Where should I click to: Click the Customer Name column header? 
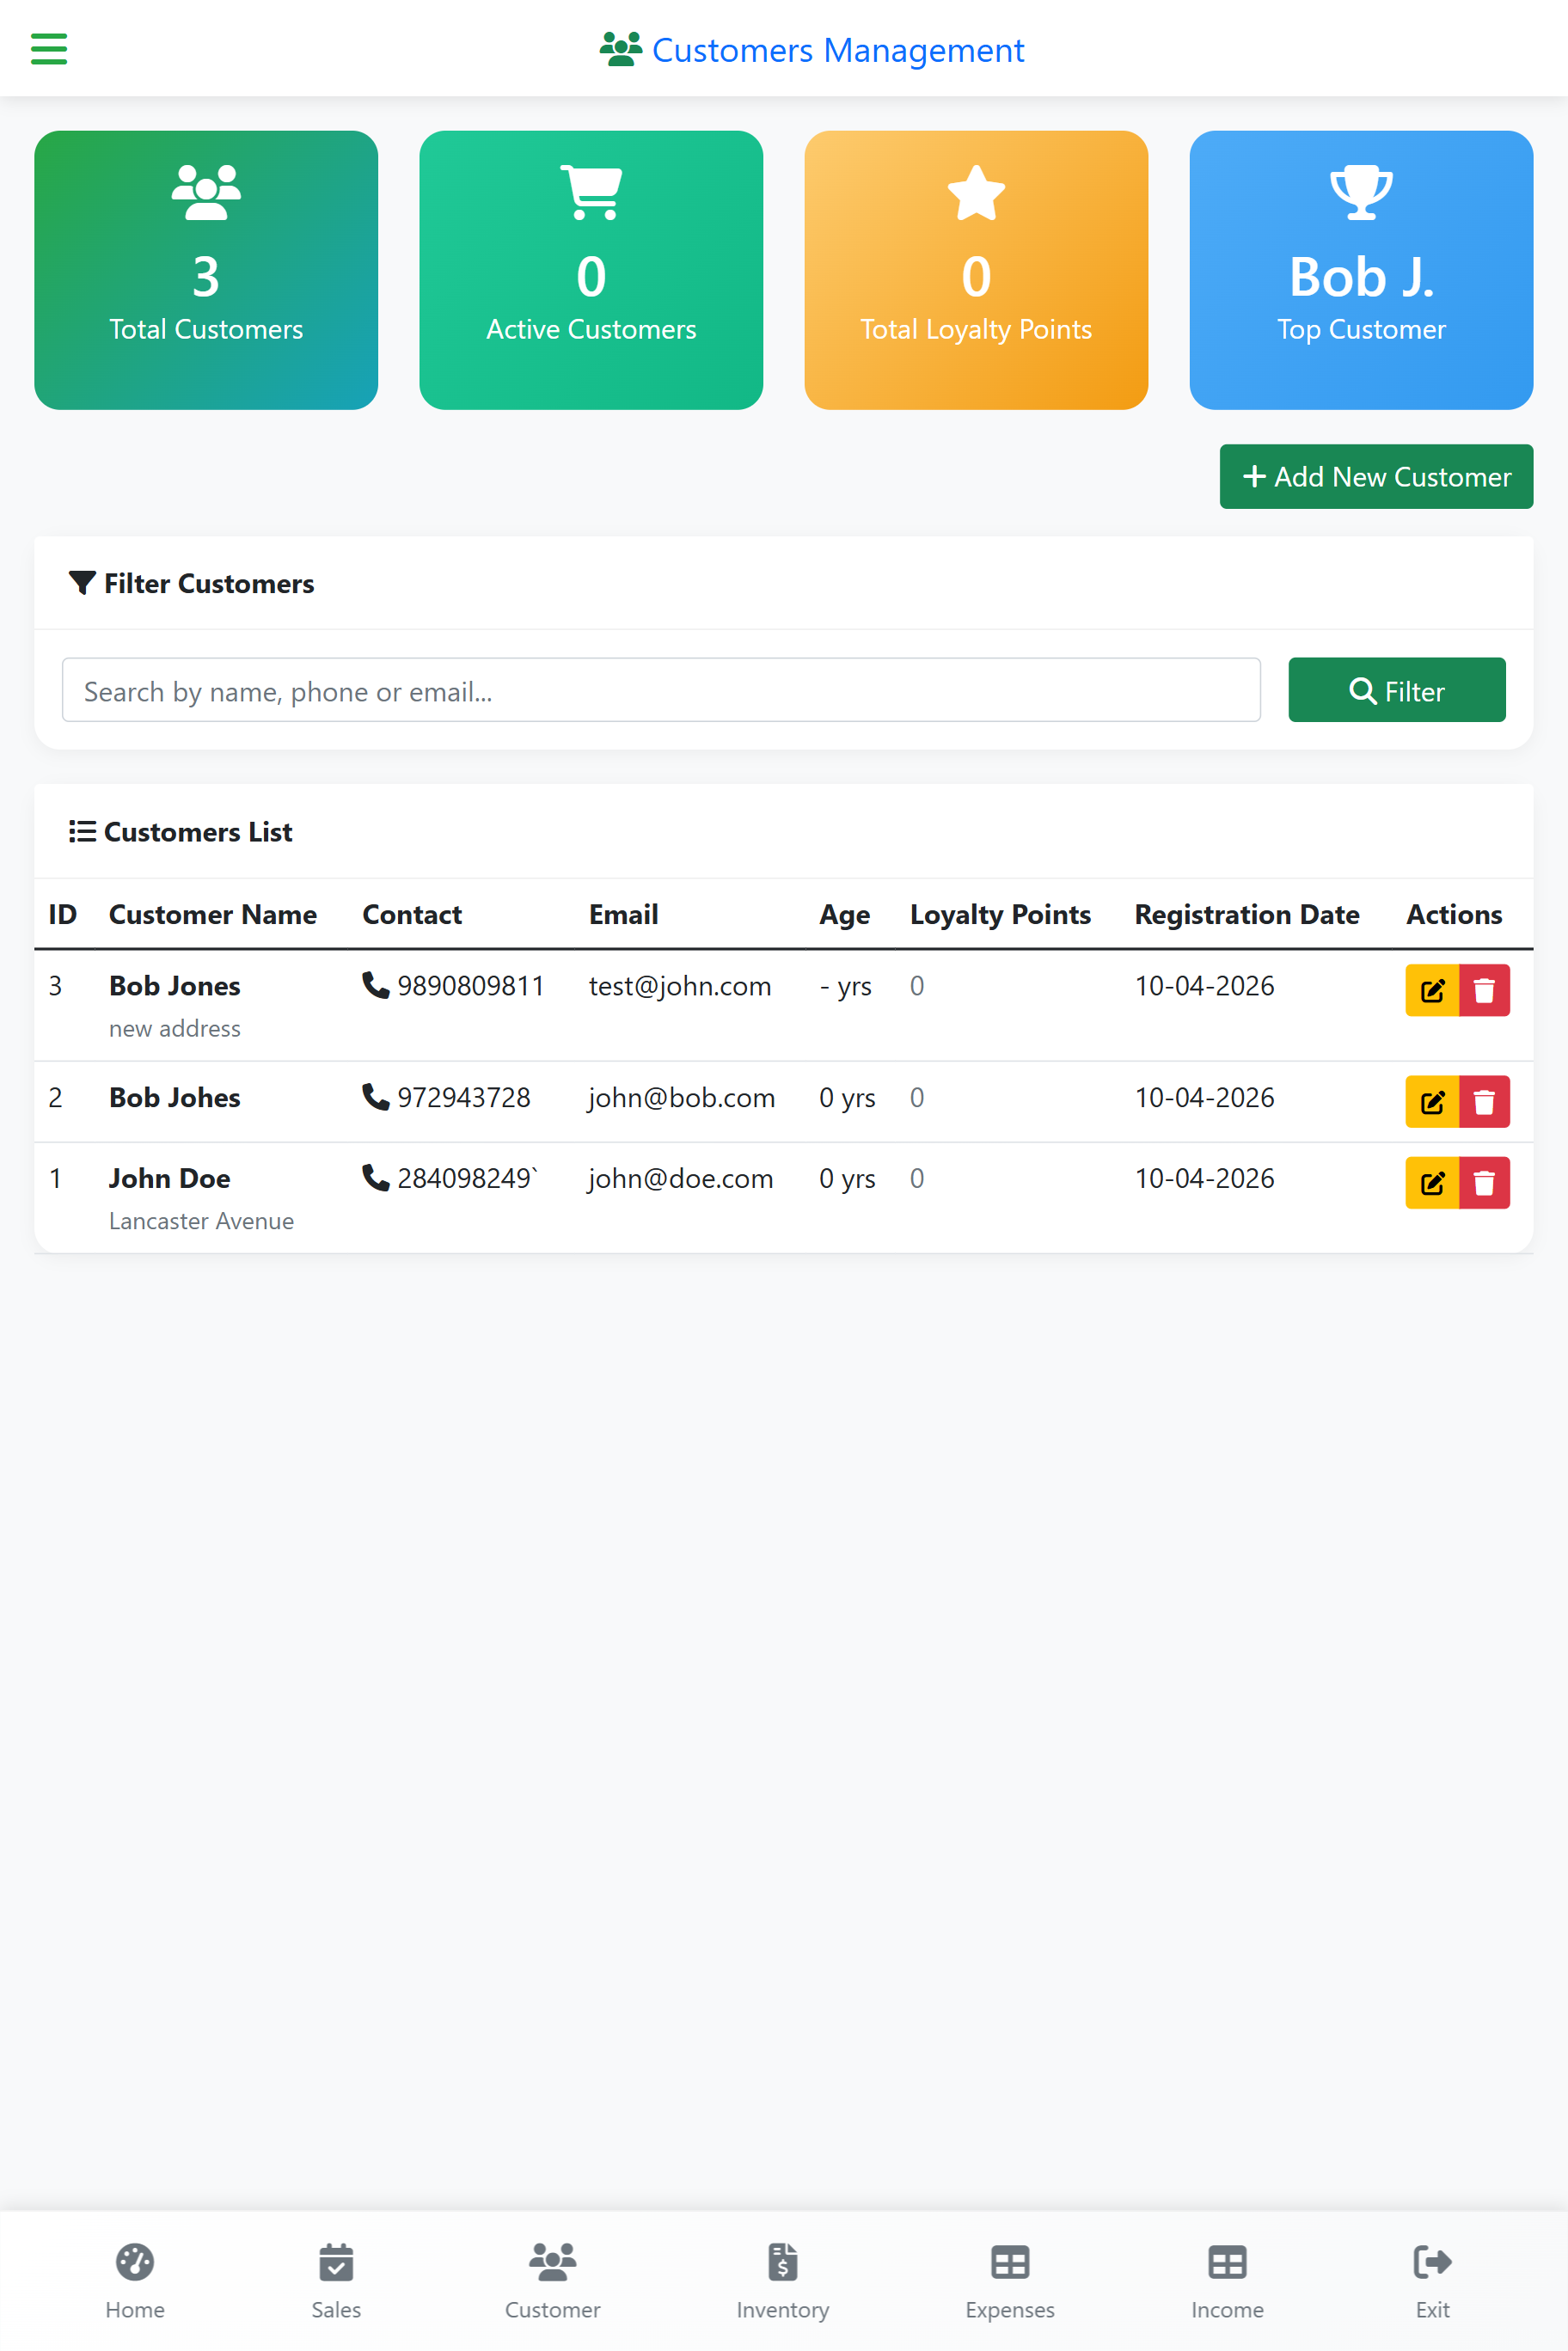(x=213, y=914)
